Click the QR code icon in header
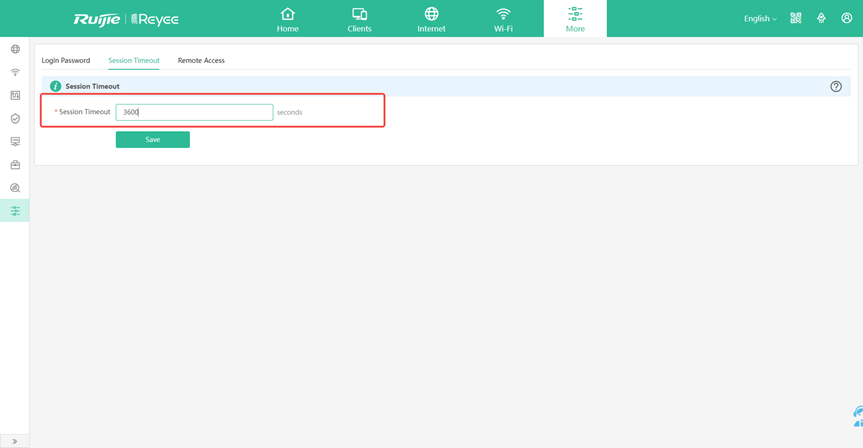This screenshot has height=448, width=863. [796, 18]
